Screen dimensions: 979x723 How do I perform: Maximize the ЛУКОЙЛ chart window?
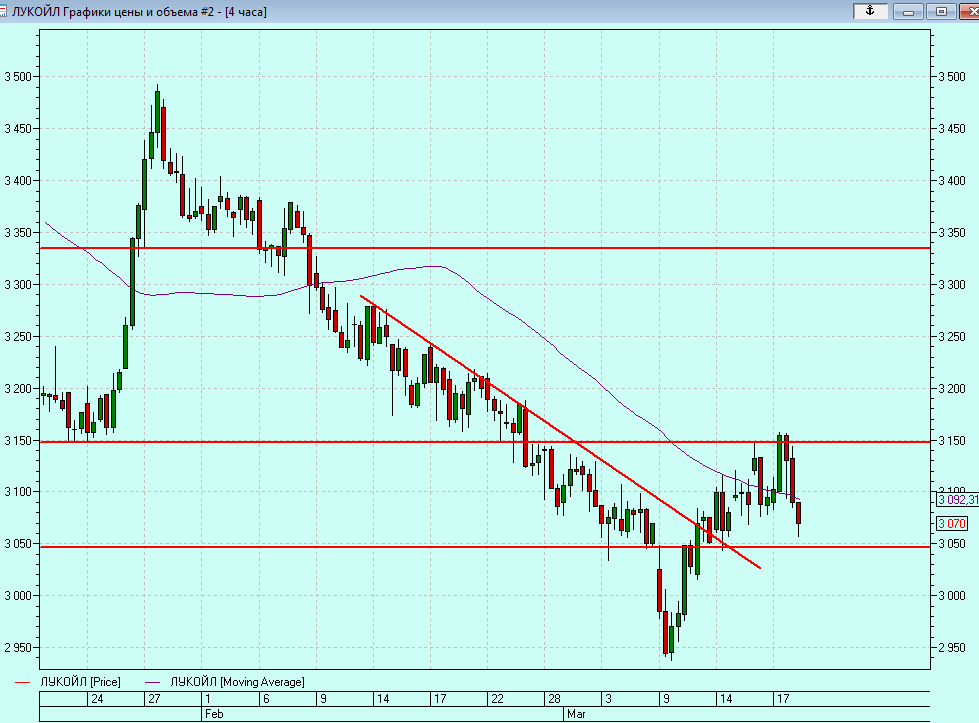(942, 11)
